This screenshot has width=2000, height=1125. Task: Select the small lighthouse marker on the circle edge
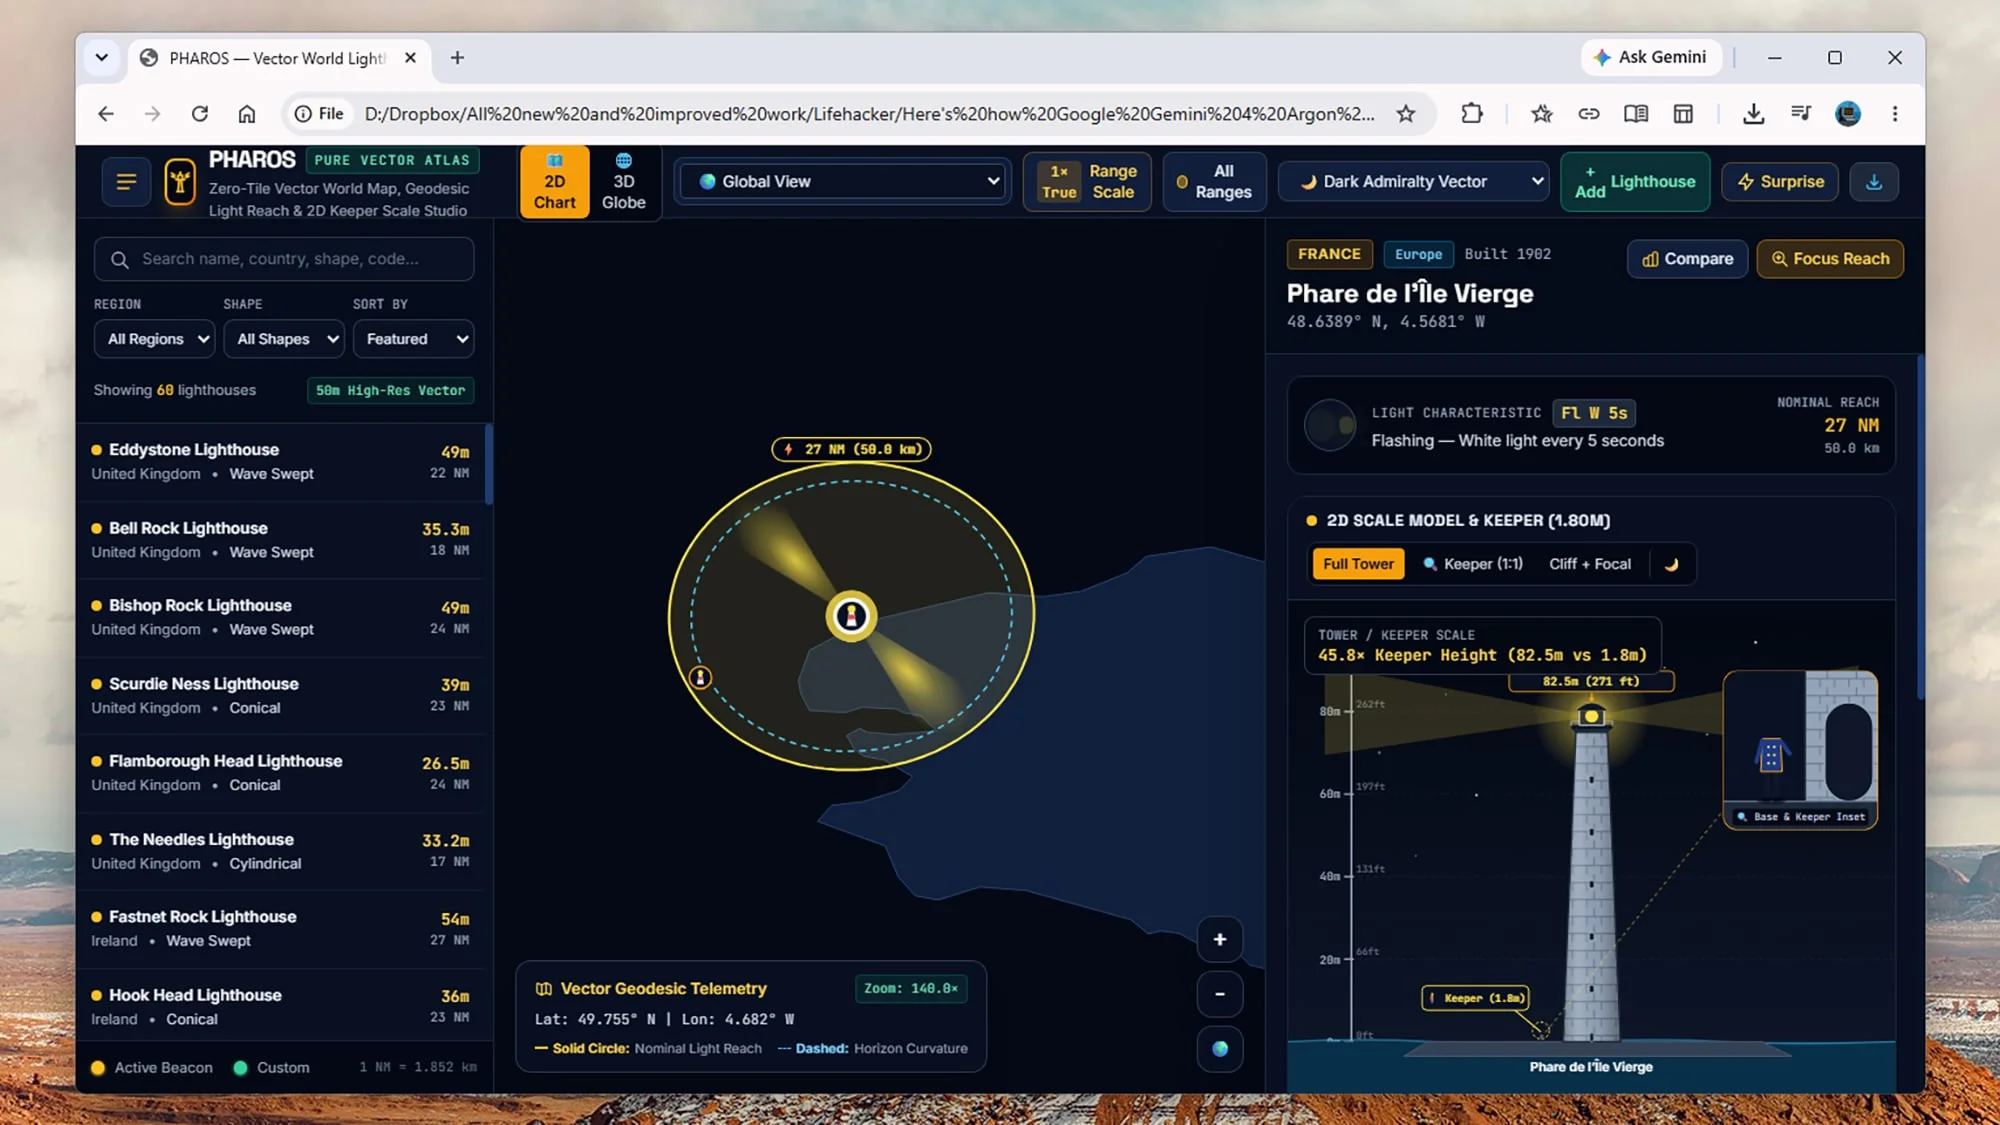click(700, 678)
